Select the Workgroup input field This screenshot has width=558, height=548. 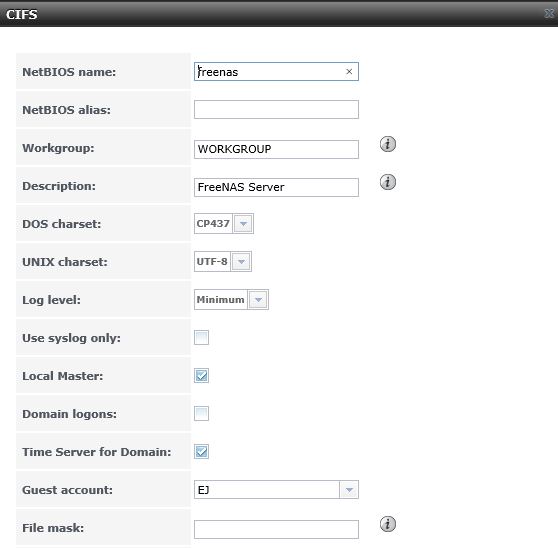[x=276, y=149]
